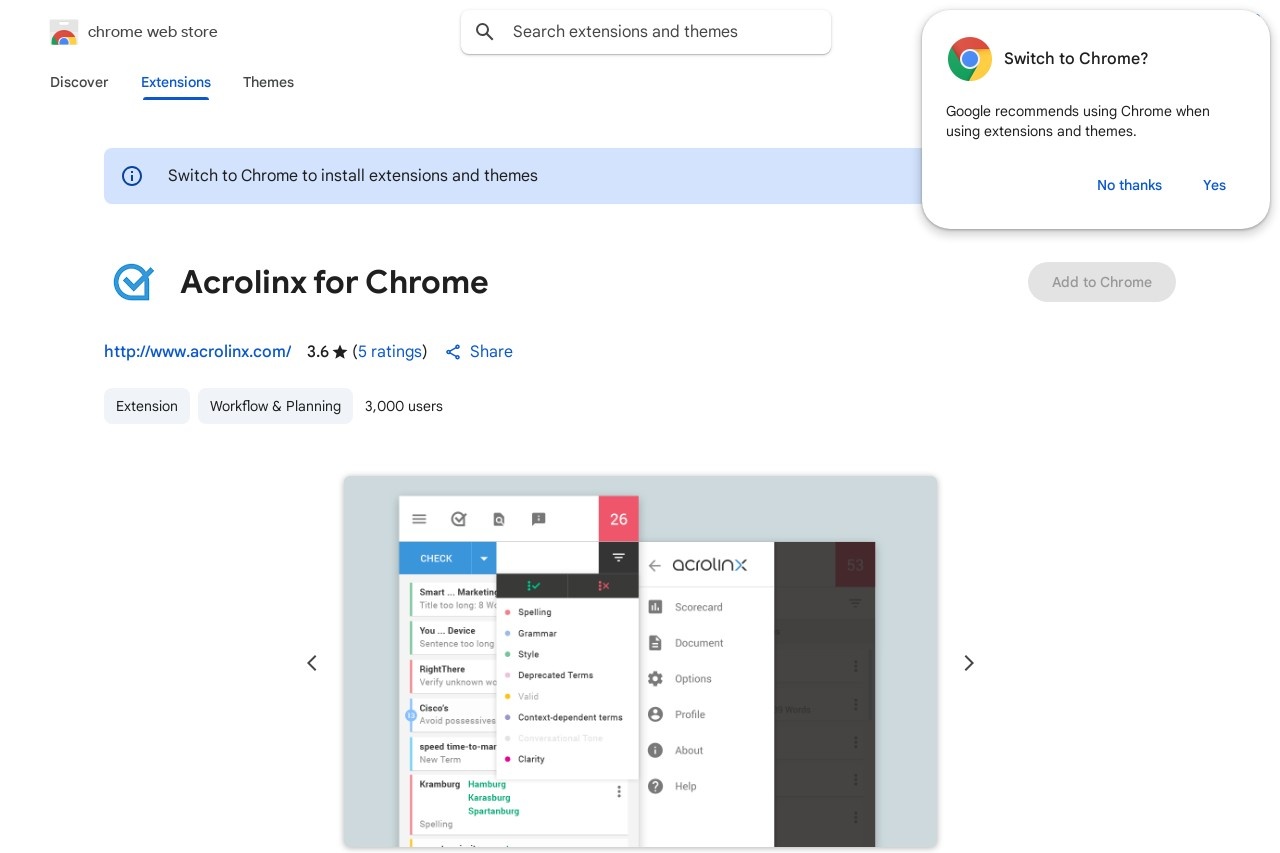Open the Extensions tab
Viewport: 1280px width, 853px height.
pyautogui.click(x=176, y=82)
